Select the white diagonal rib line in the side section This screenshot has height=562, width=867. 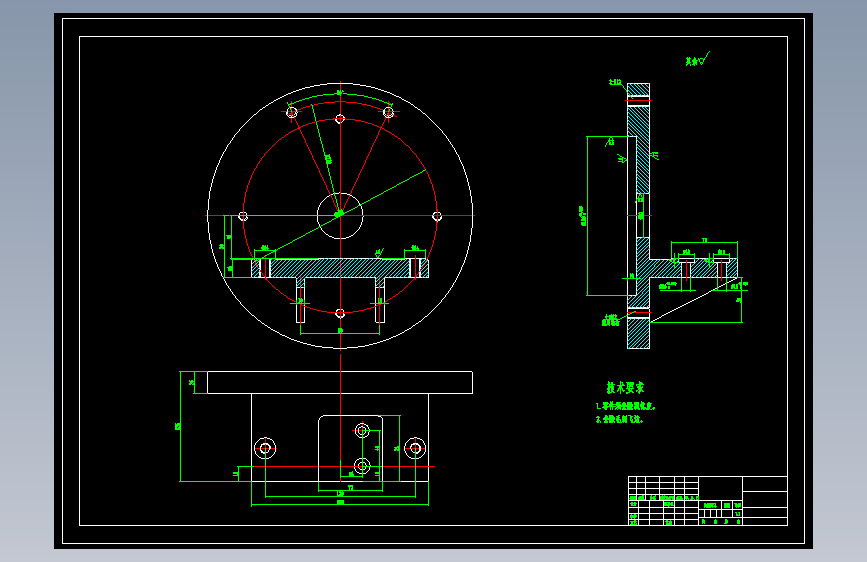point(694,299)
